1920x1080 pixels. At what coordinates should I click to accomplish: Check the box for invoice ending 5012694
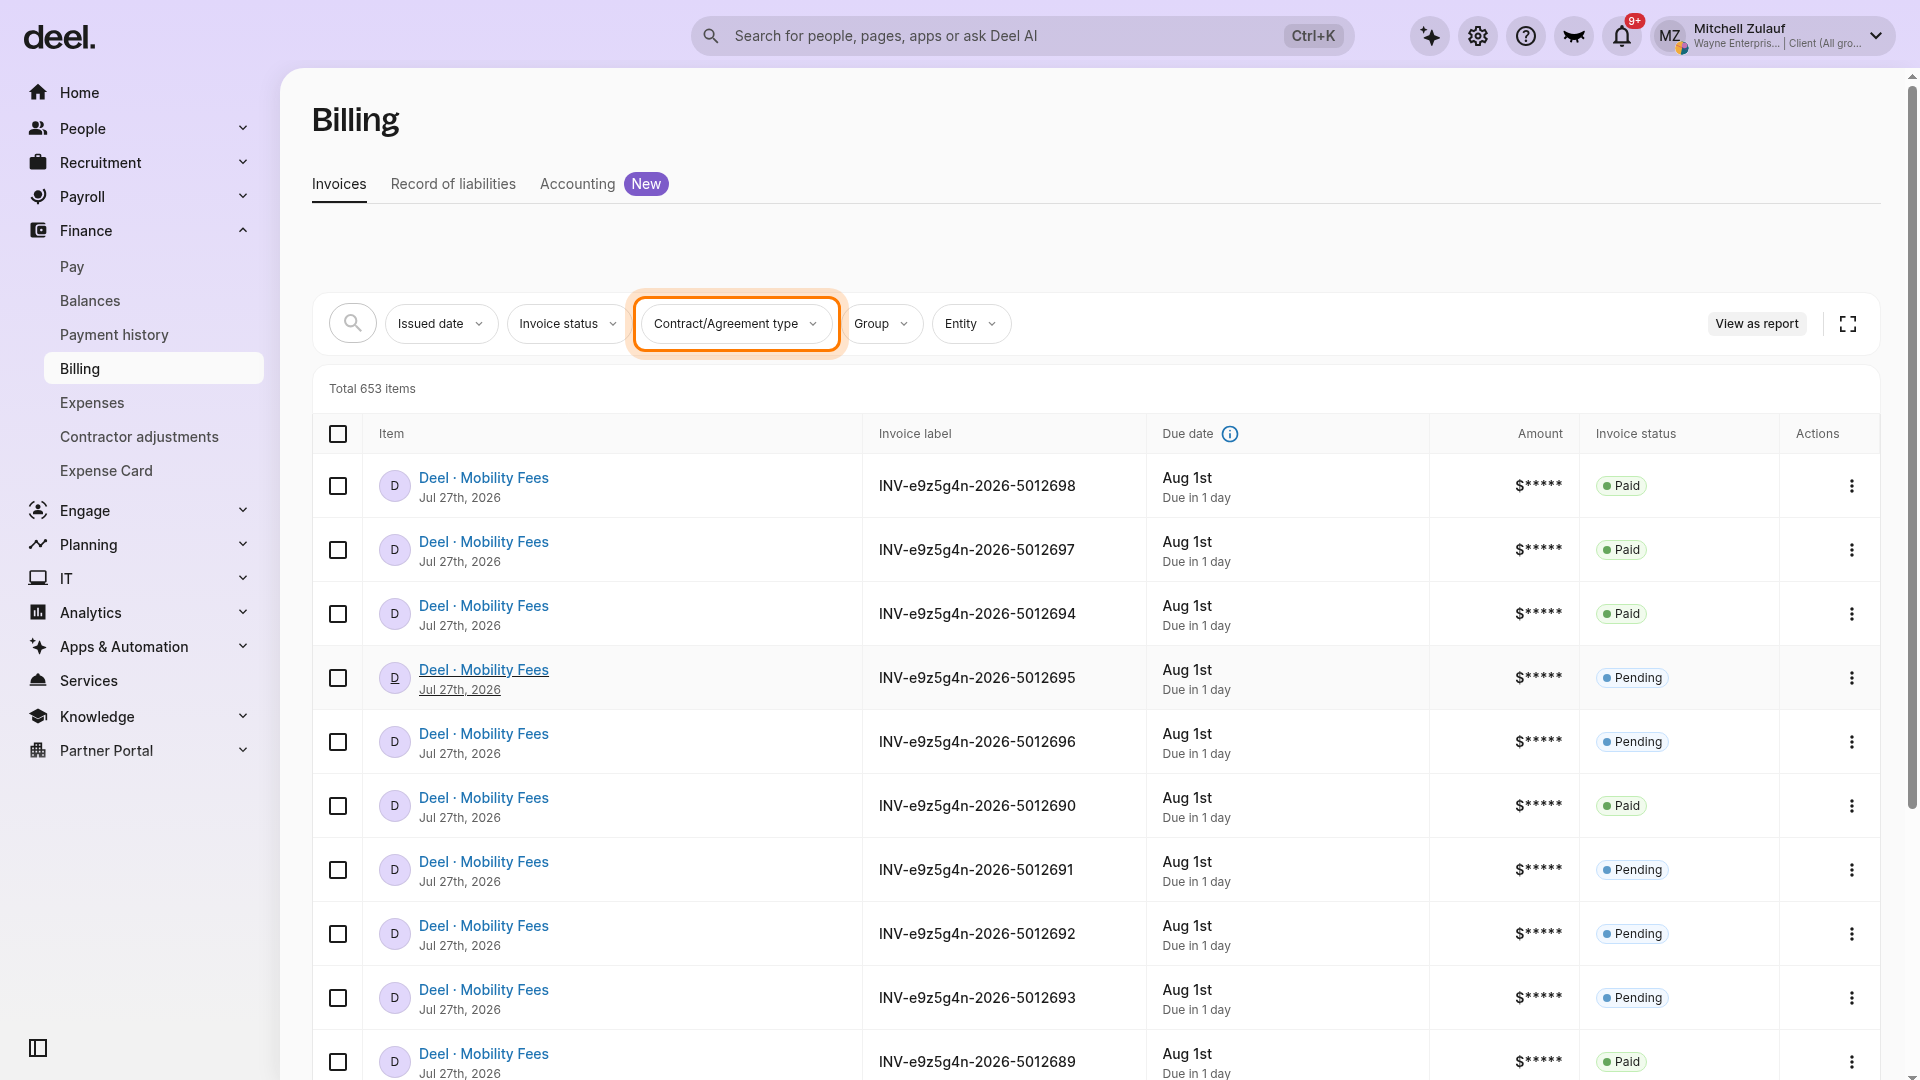(x=338, y=614)
